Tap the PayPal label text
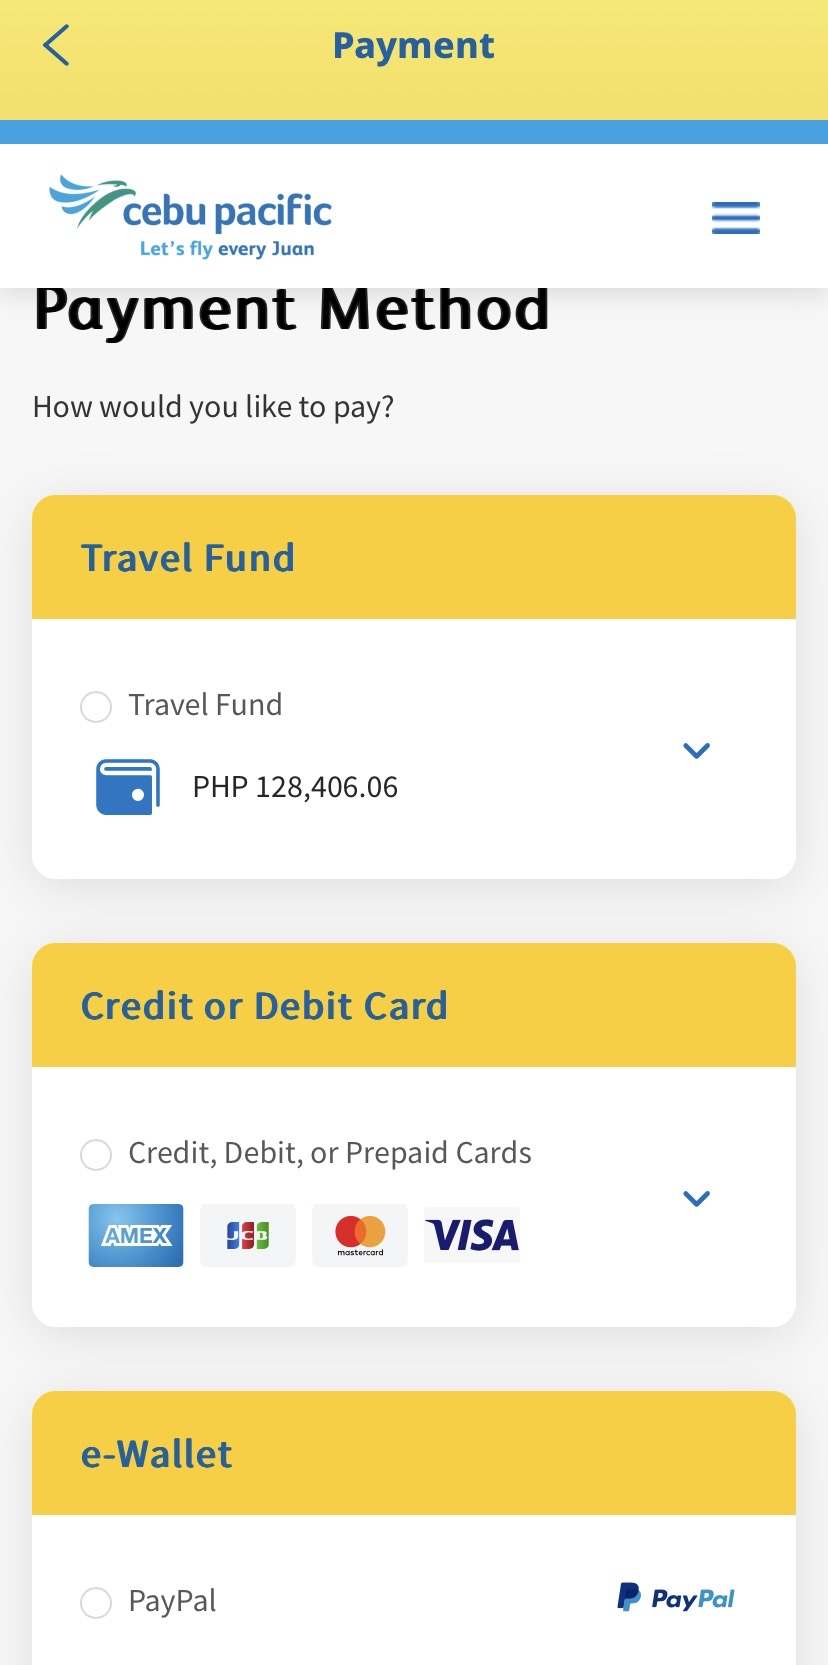Viewport: 828px width, 1665px height. coord(172,1602)
